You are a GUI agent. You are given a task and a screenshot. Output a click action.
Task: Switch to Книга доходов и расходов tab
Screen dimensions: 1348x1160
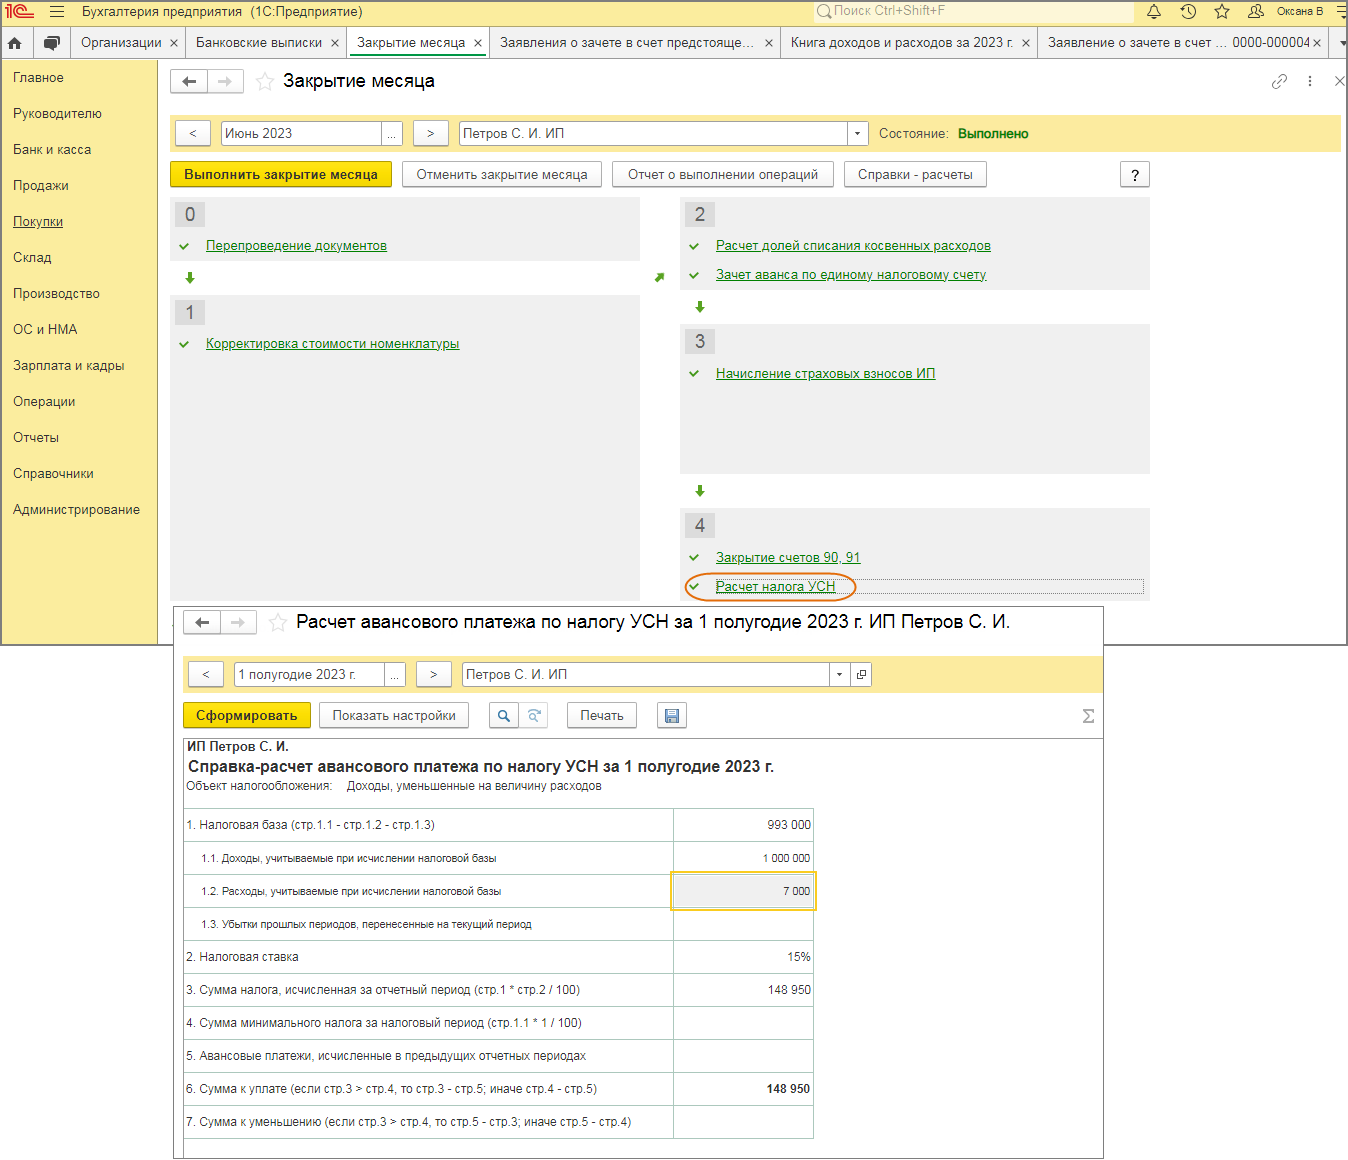pyautogui.click(x=902, y=43)
